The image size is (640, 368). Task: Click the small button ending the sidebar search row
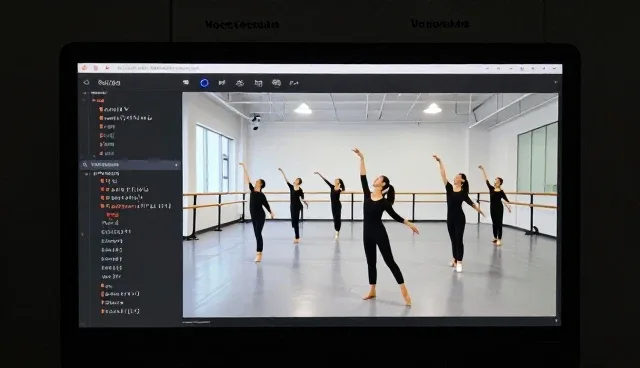pyautogui.click(x=176, y=165)
